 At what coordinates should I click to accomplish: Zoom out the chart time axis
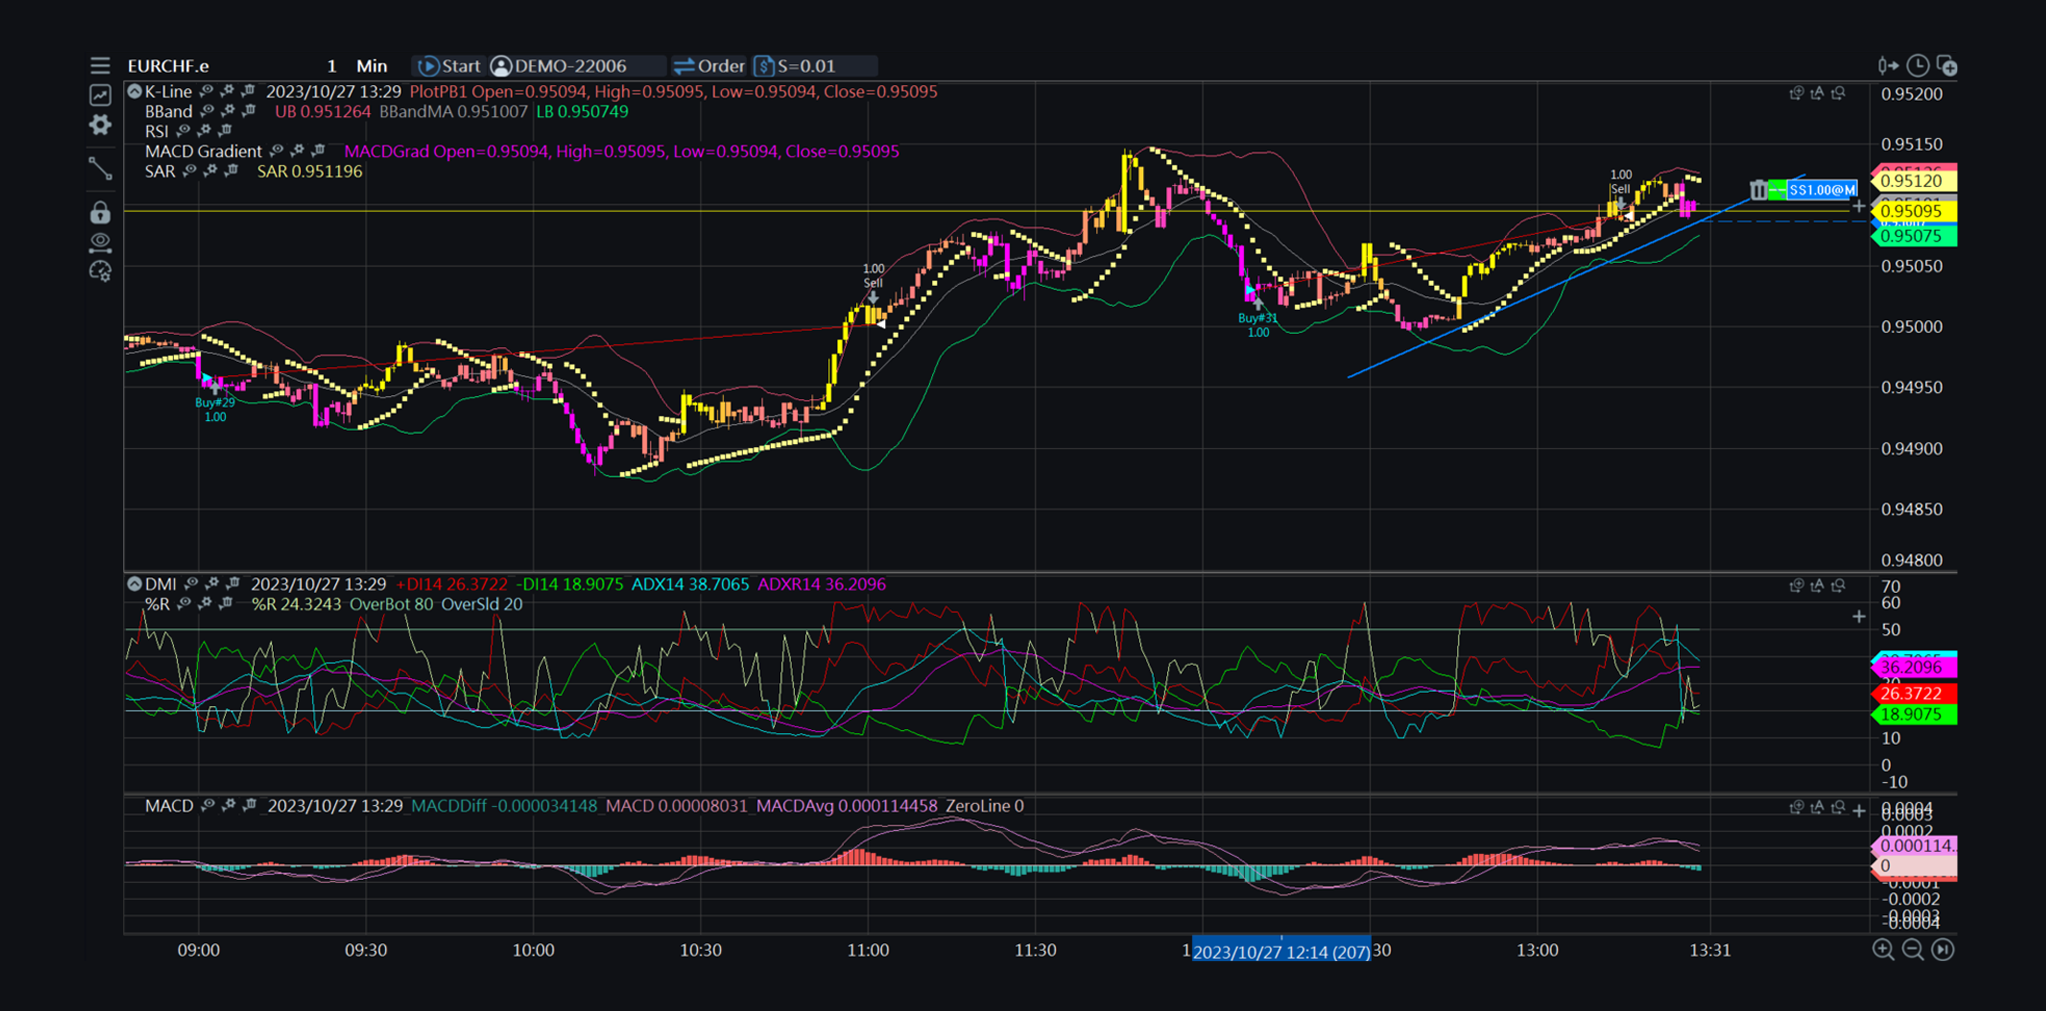click(x=1913, y=950)
